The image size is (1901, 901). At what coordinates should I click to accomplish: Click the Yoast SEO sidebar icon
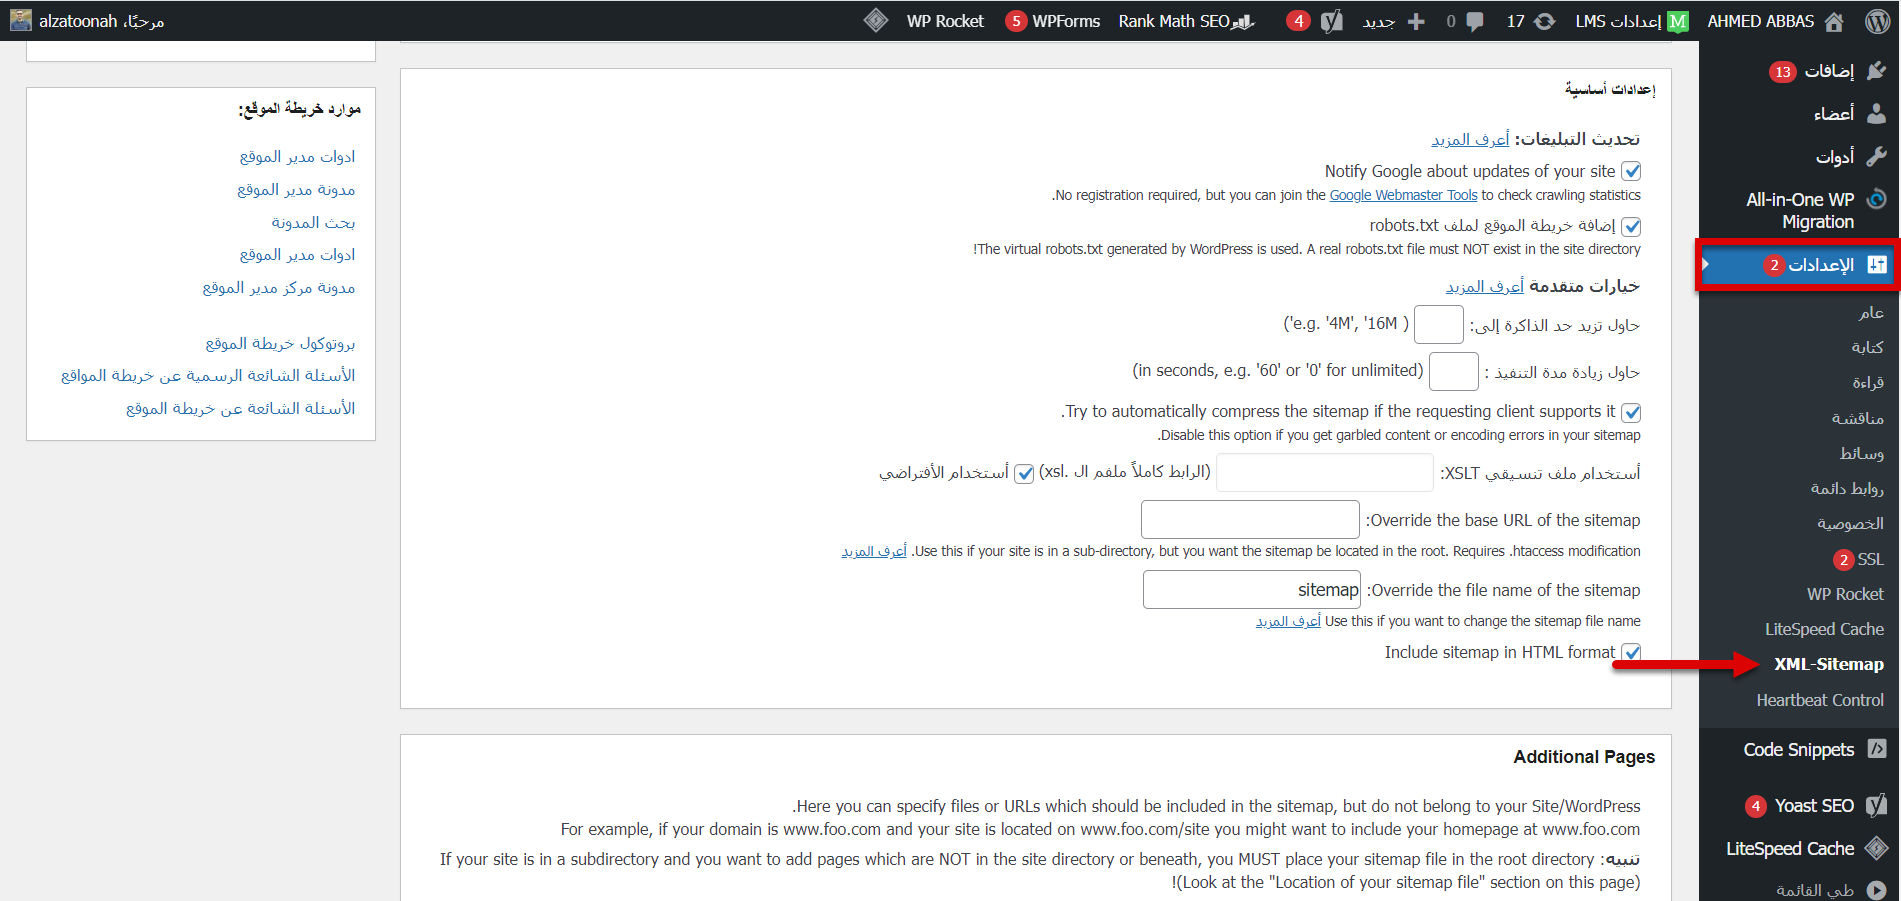(x=1877, y=805)
